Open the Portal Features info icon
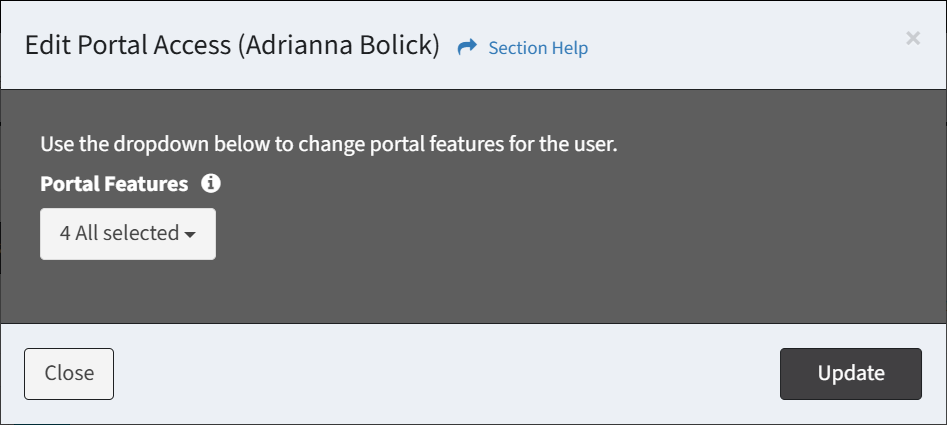This screenshot has width=947, height=425. pos(210,184)
